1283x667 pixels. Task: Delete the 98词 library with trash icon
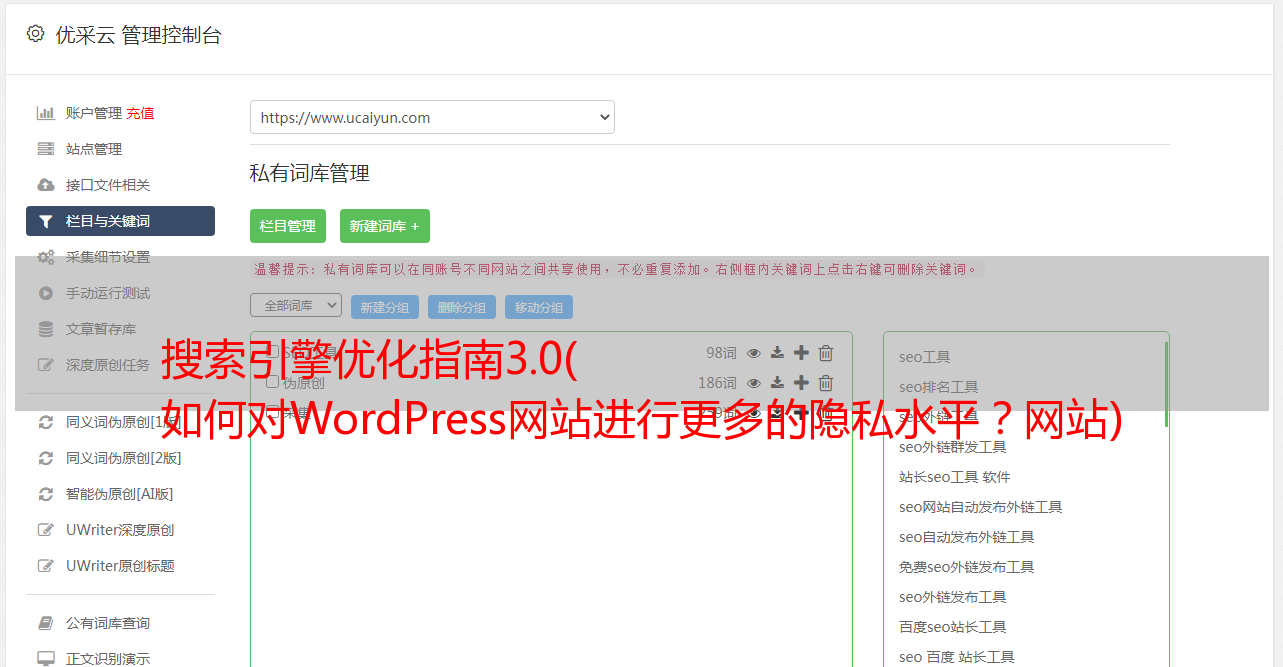(x=826, y=353)
